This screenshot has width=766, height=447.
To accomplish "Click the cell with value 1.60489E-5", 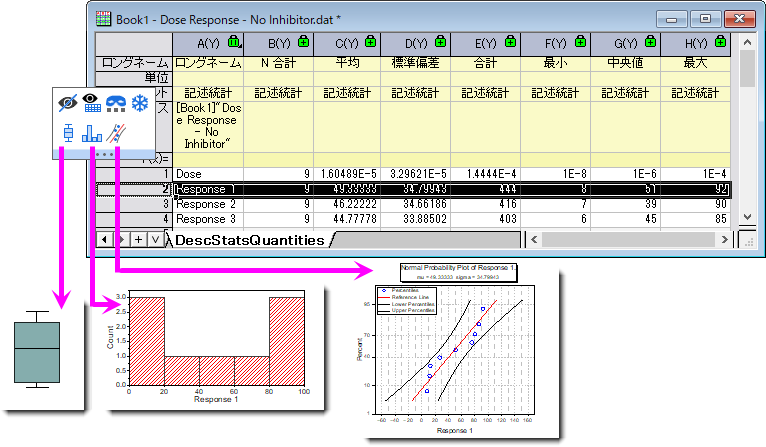I will (x=347, y=174).
